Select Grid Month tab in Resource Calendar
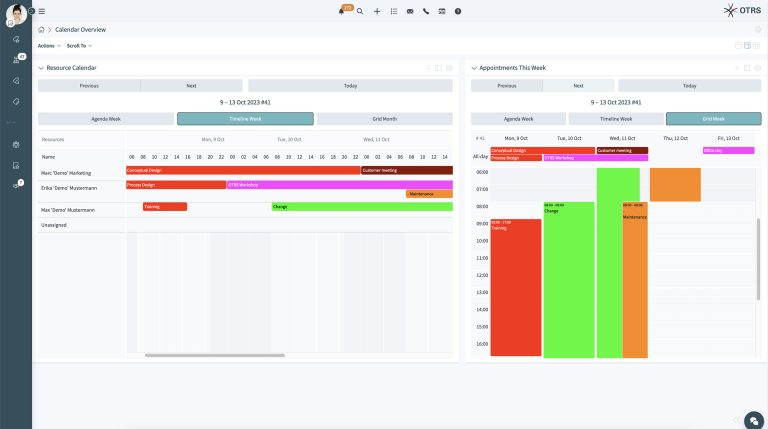 tap(384, 118)
